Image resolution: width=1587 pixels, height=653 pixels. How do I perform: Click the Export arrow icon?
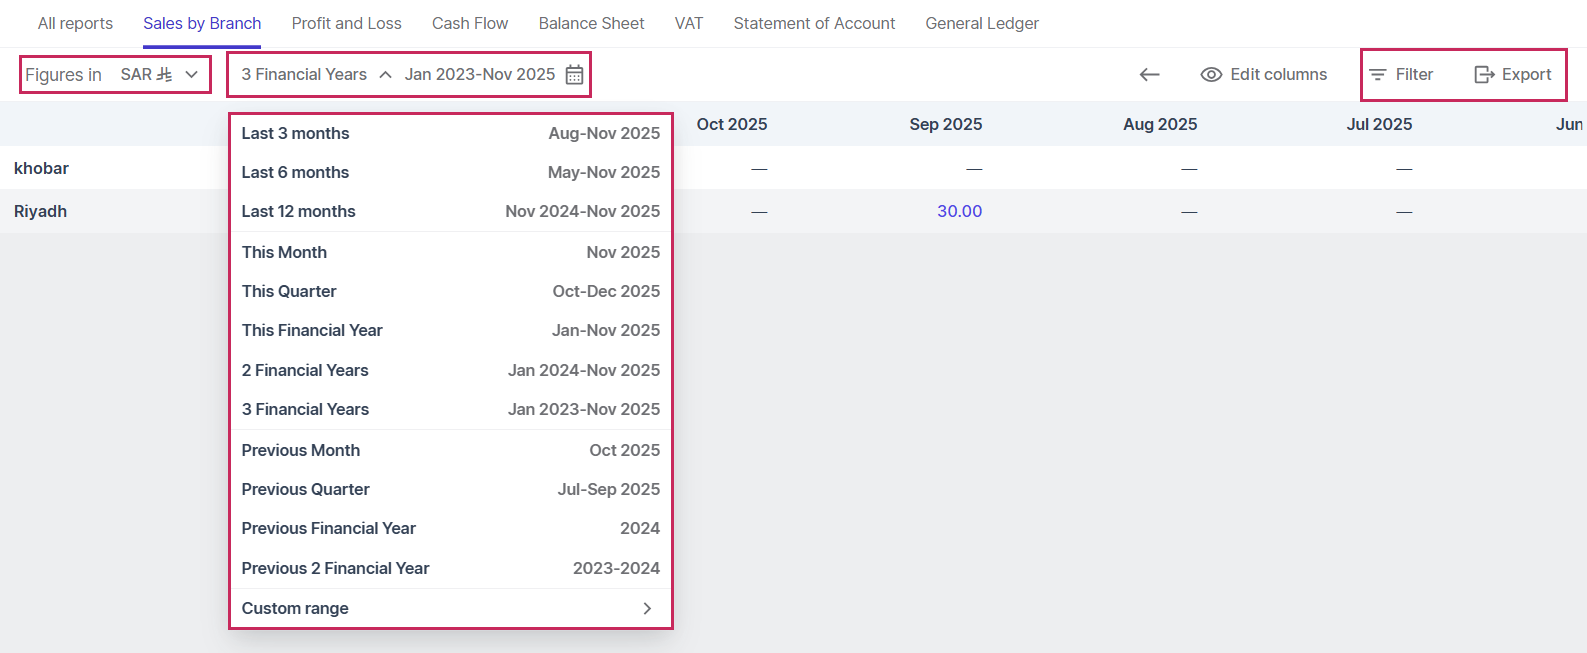(x=1484, y=75)
